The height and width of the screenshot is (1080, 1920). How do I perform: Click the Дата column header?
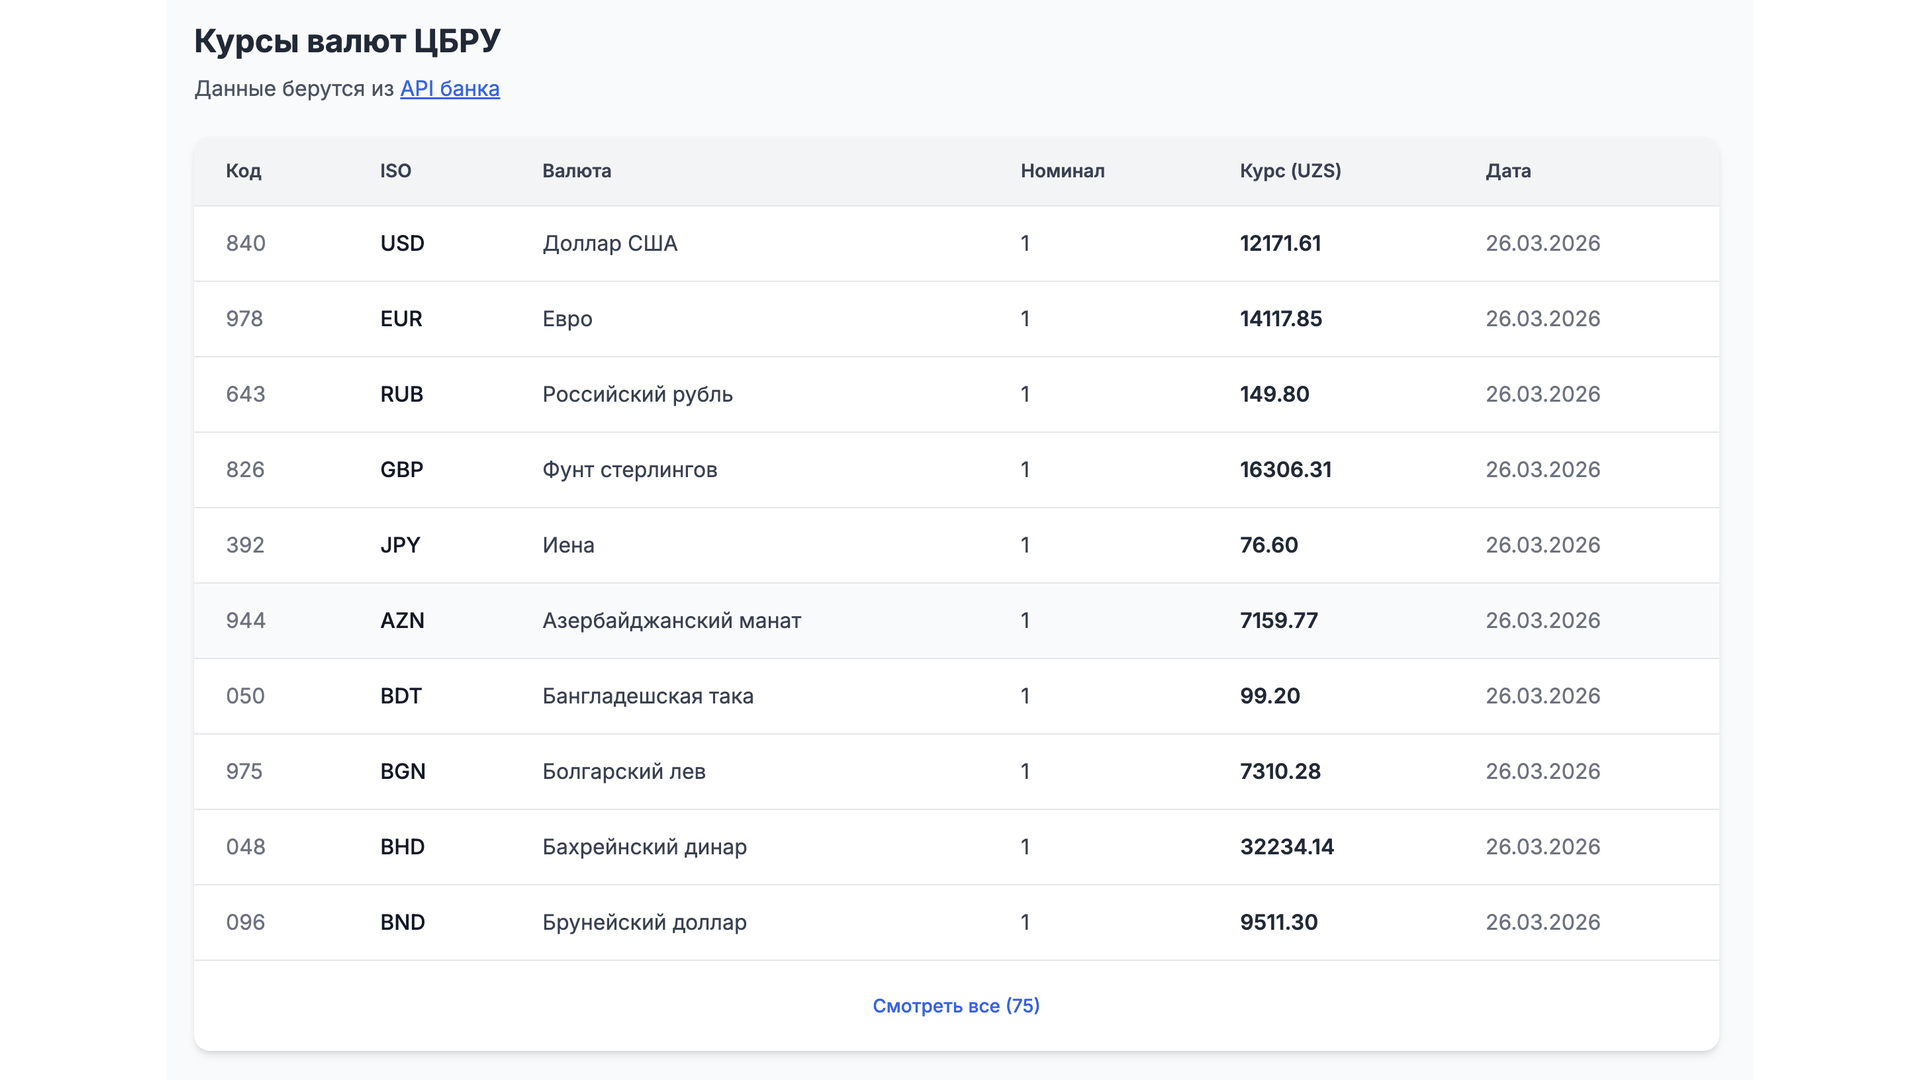point(1508,171)
